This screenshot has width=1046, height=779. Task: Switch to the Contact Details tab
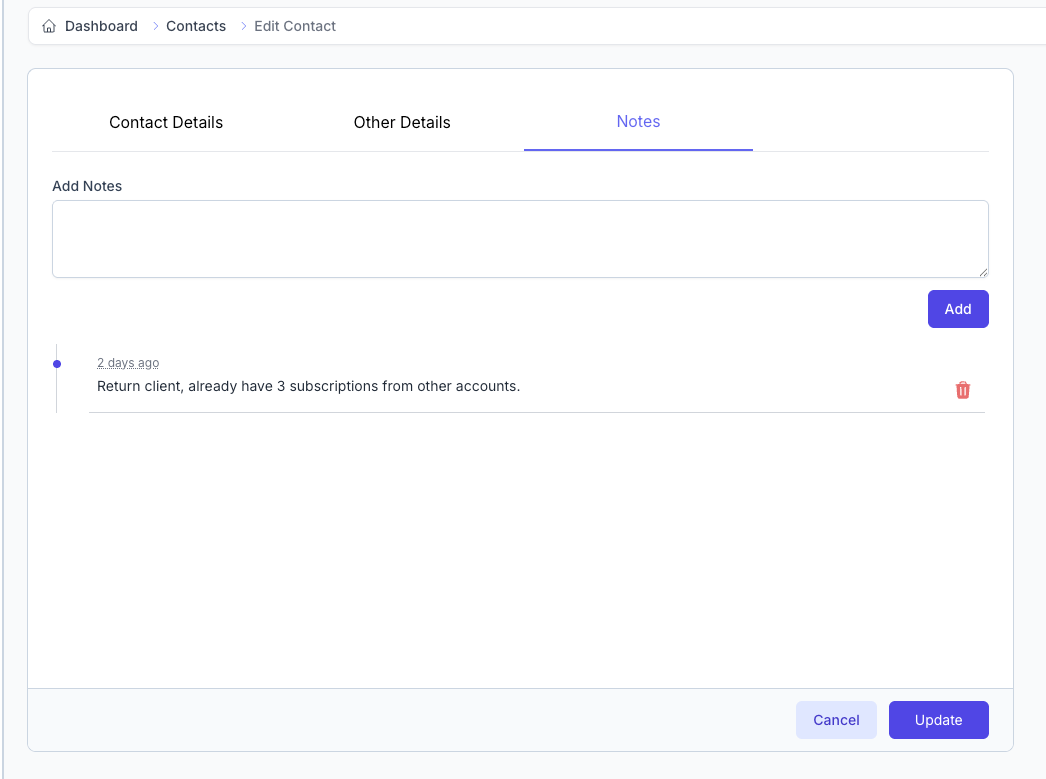point(166,122)
